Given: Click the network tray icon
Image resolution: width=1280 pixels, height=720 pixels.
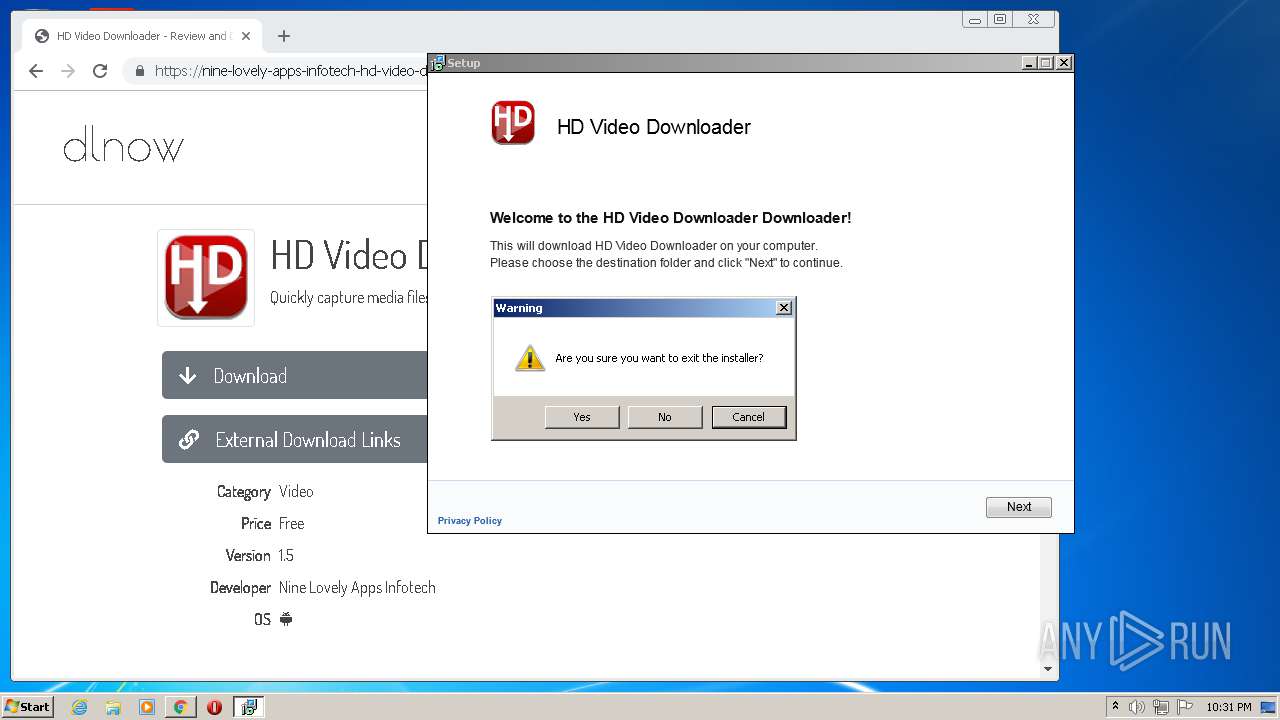Looking at the screenshot, I should pos(1161,707).
